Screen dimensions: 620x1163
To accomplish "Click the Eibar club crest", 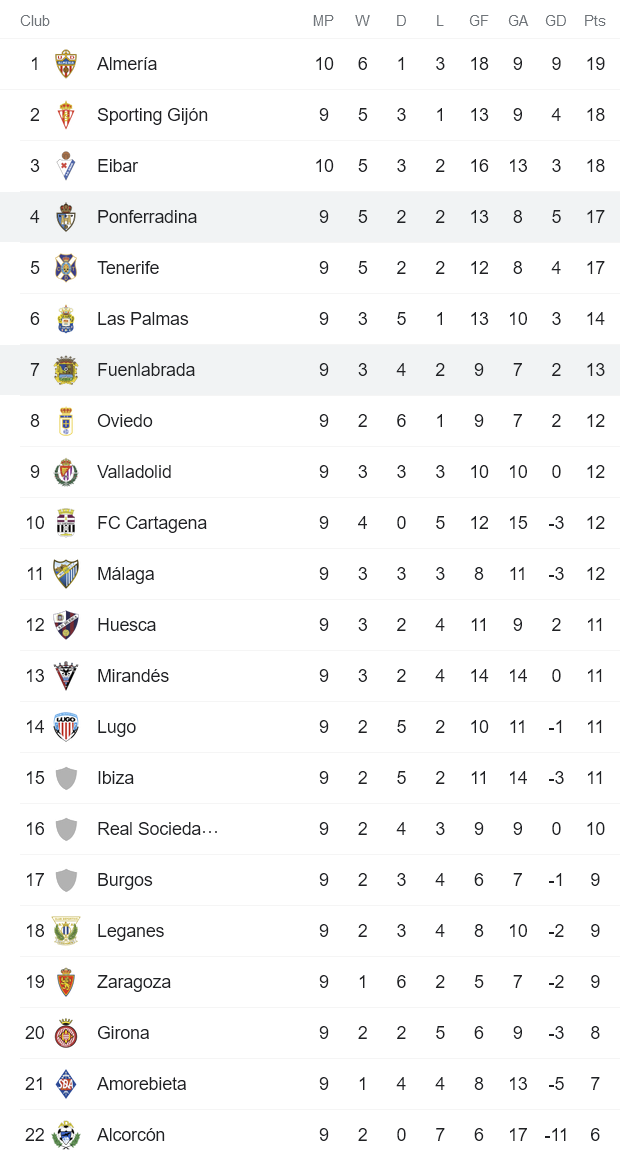I will click(66, 166).
